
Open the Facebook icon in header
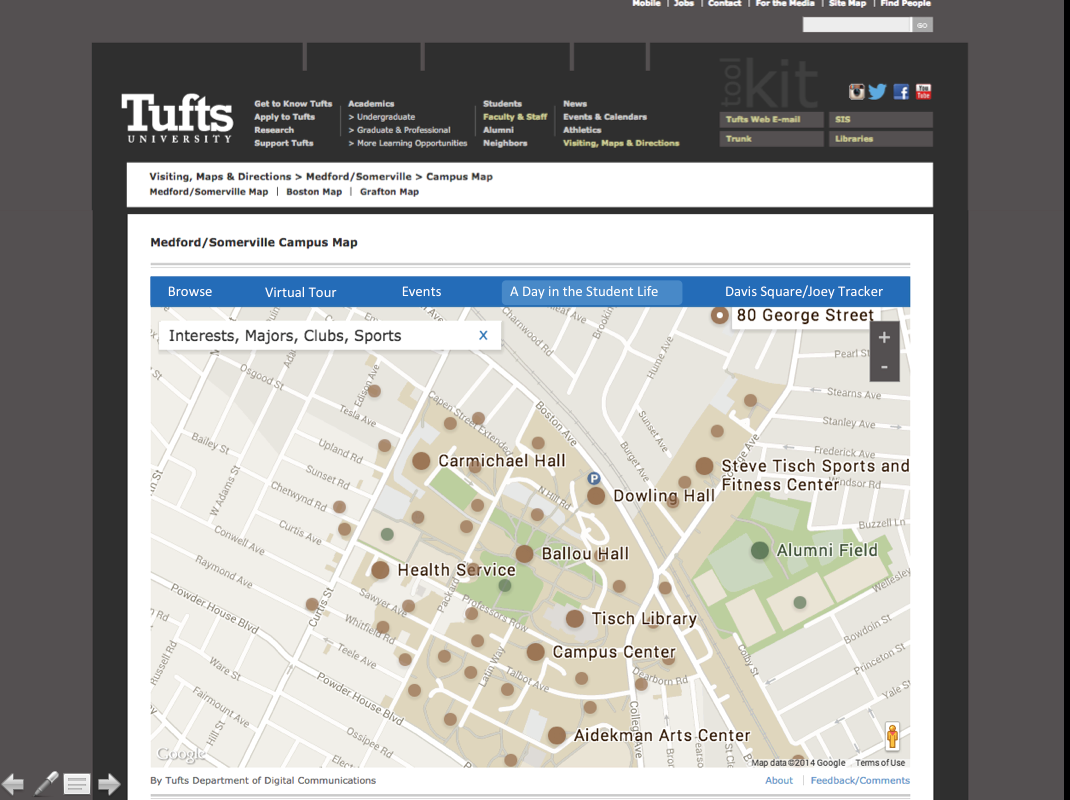901,92
